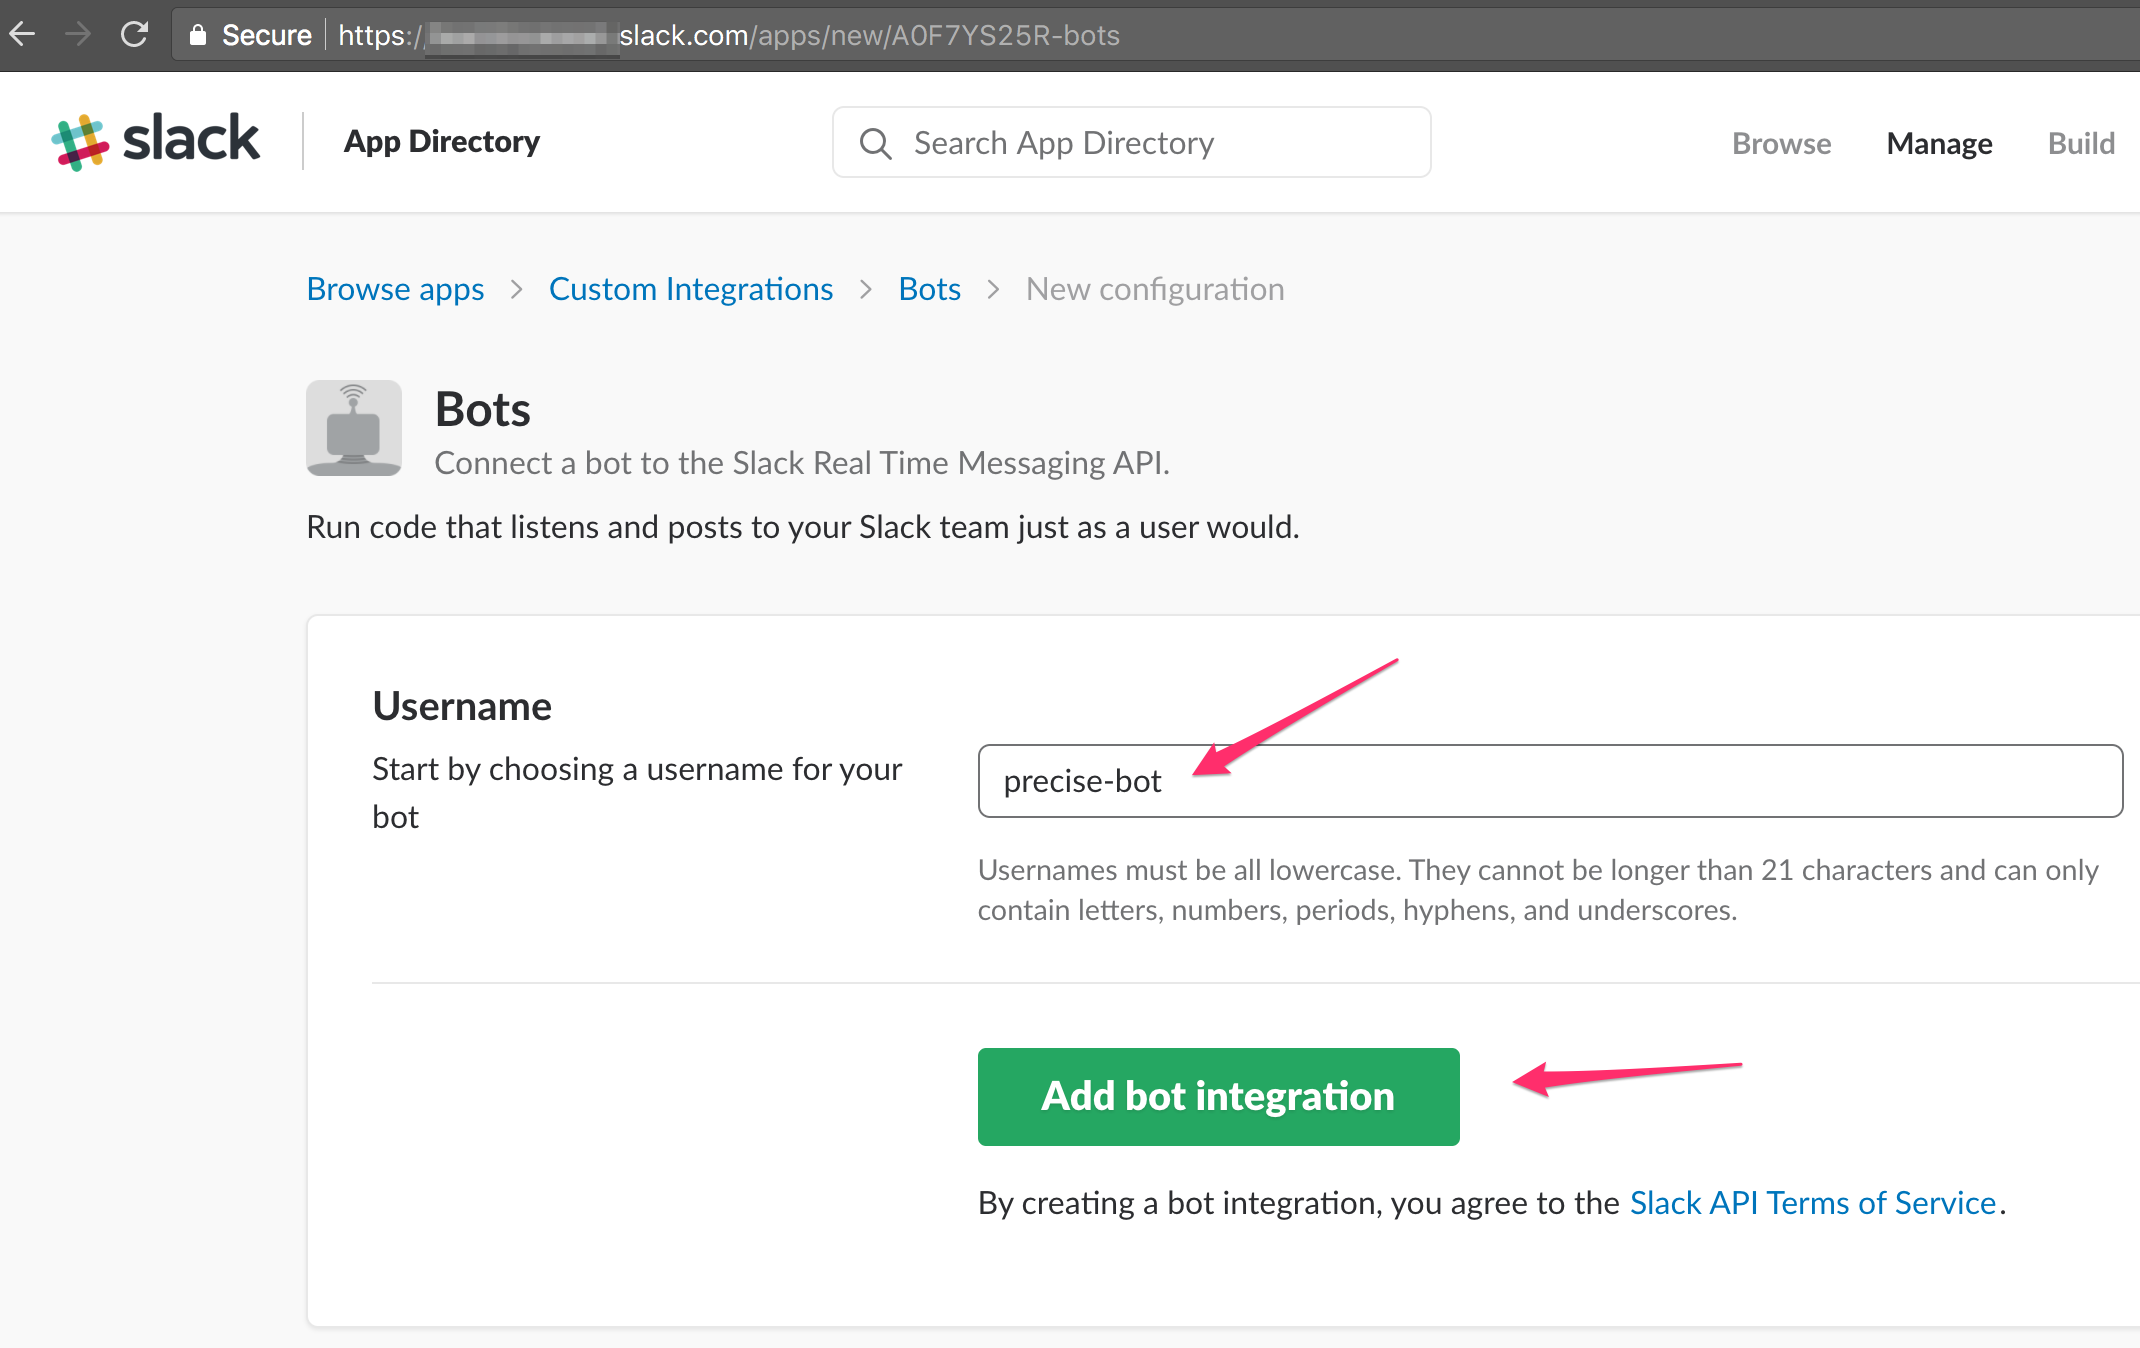Click 'Connect a bot to the Slack Real Time Messaging API' text
This screenshot has height=1348, width=2140.
(x=802, y=463)
